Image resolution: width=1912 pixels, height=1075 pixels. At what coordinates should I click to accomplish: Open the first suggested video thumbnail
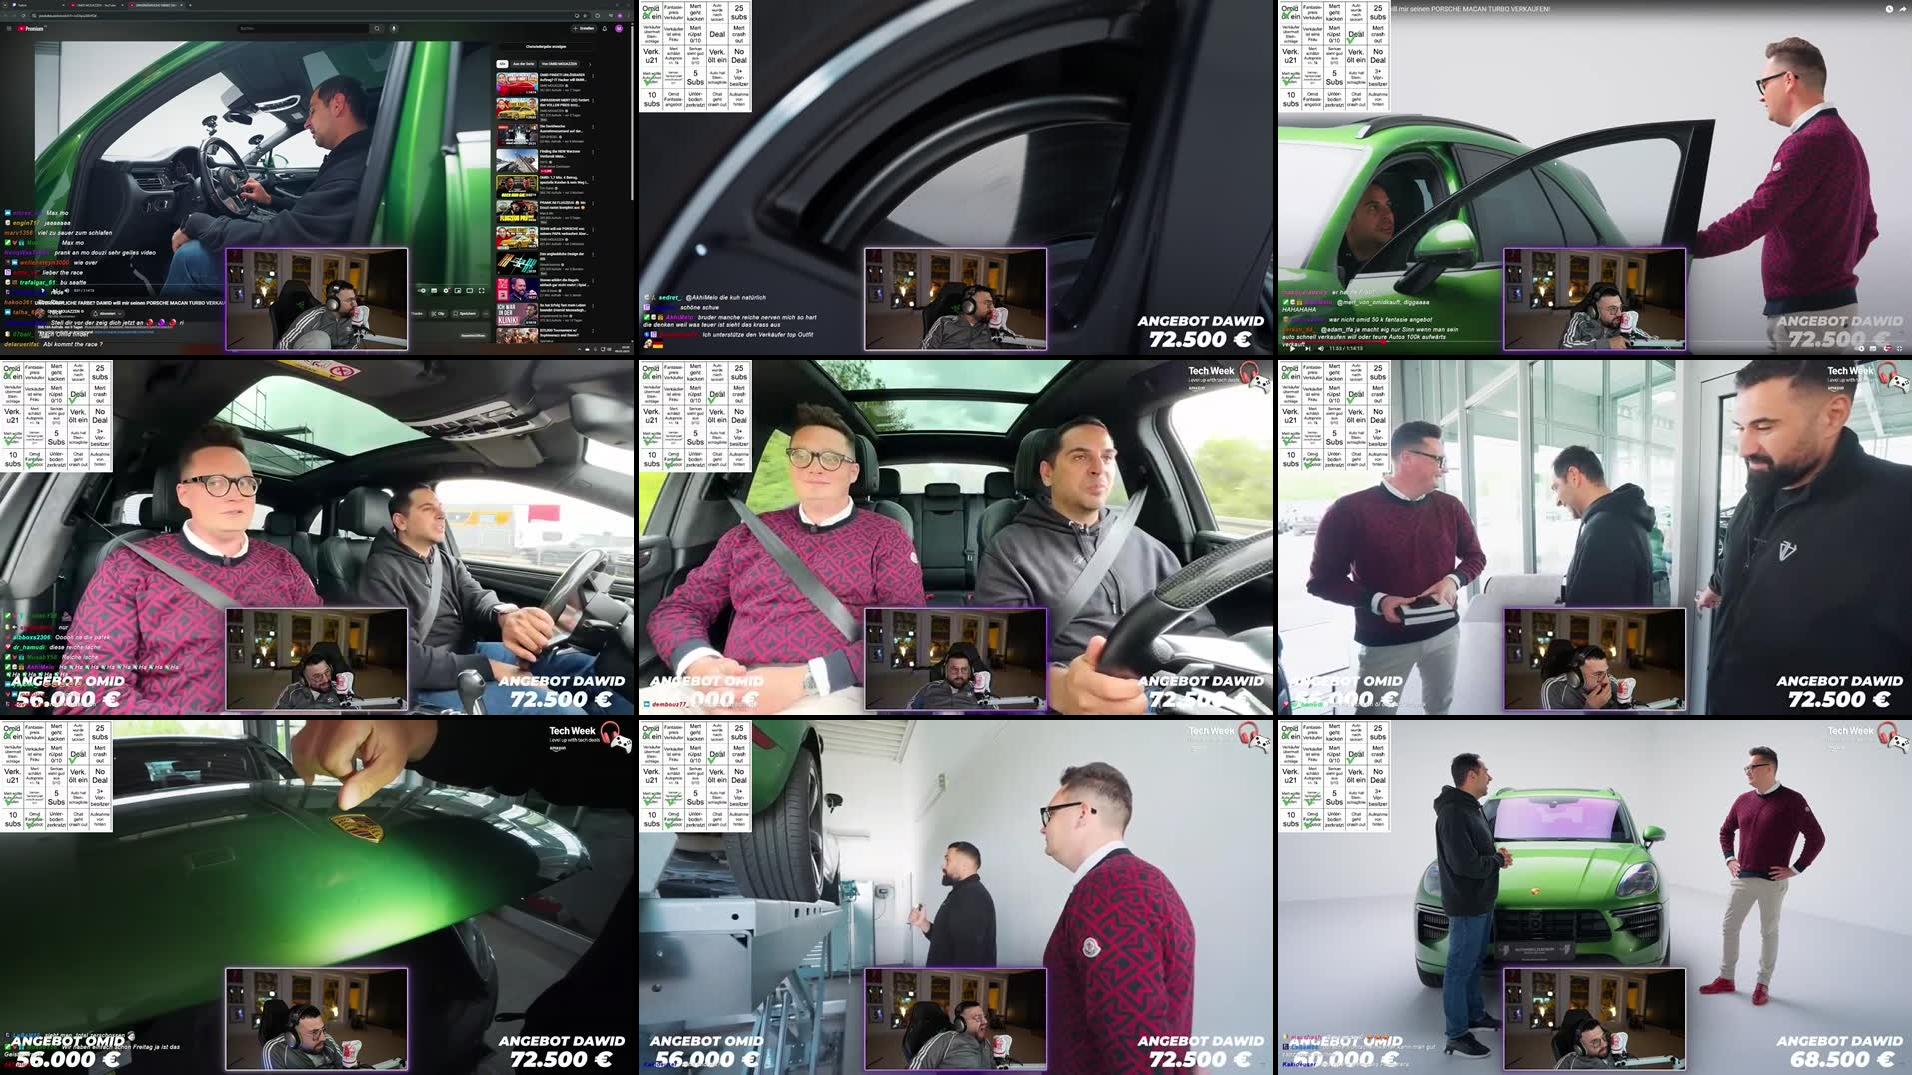point(517,82)
